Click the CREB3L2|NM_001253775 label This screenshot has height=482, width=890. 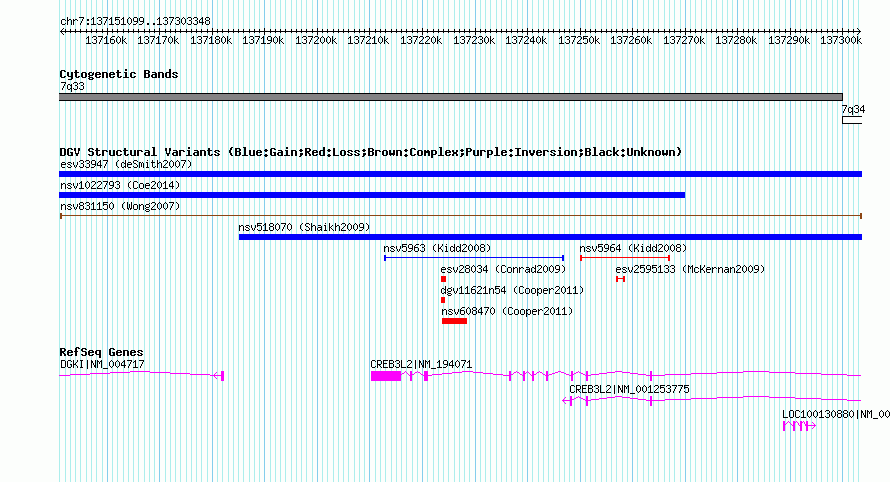[x=629, y=389]
